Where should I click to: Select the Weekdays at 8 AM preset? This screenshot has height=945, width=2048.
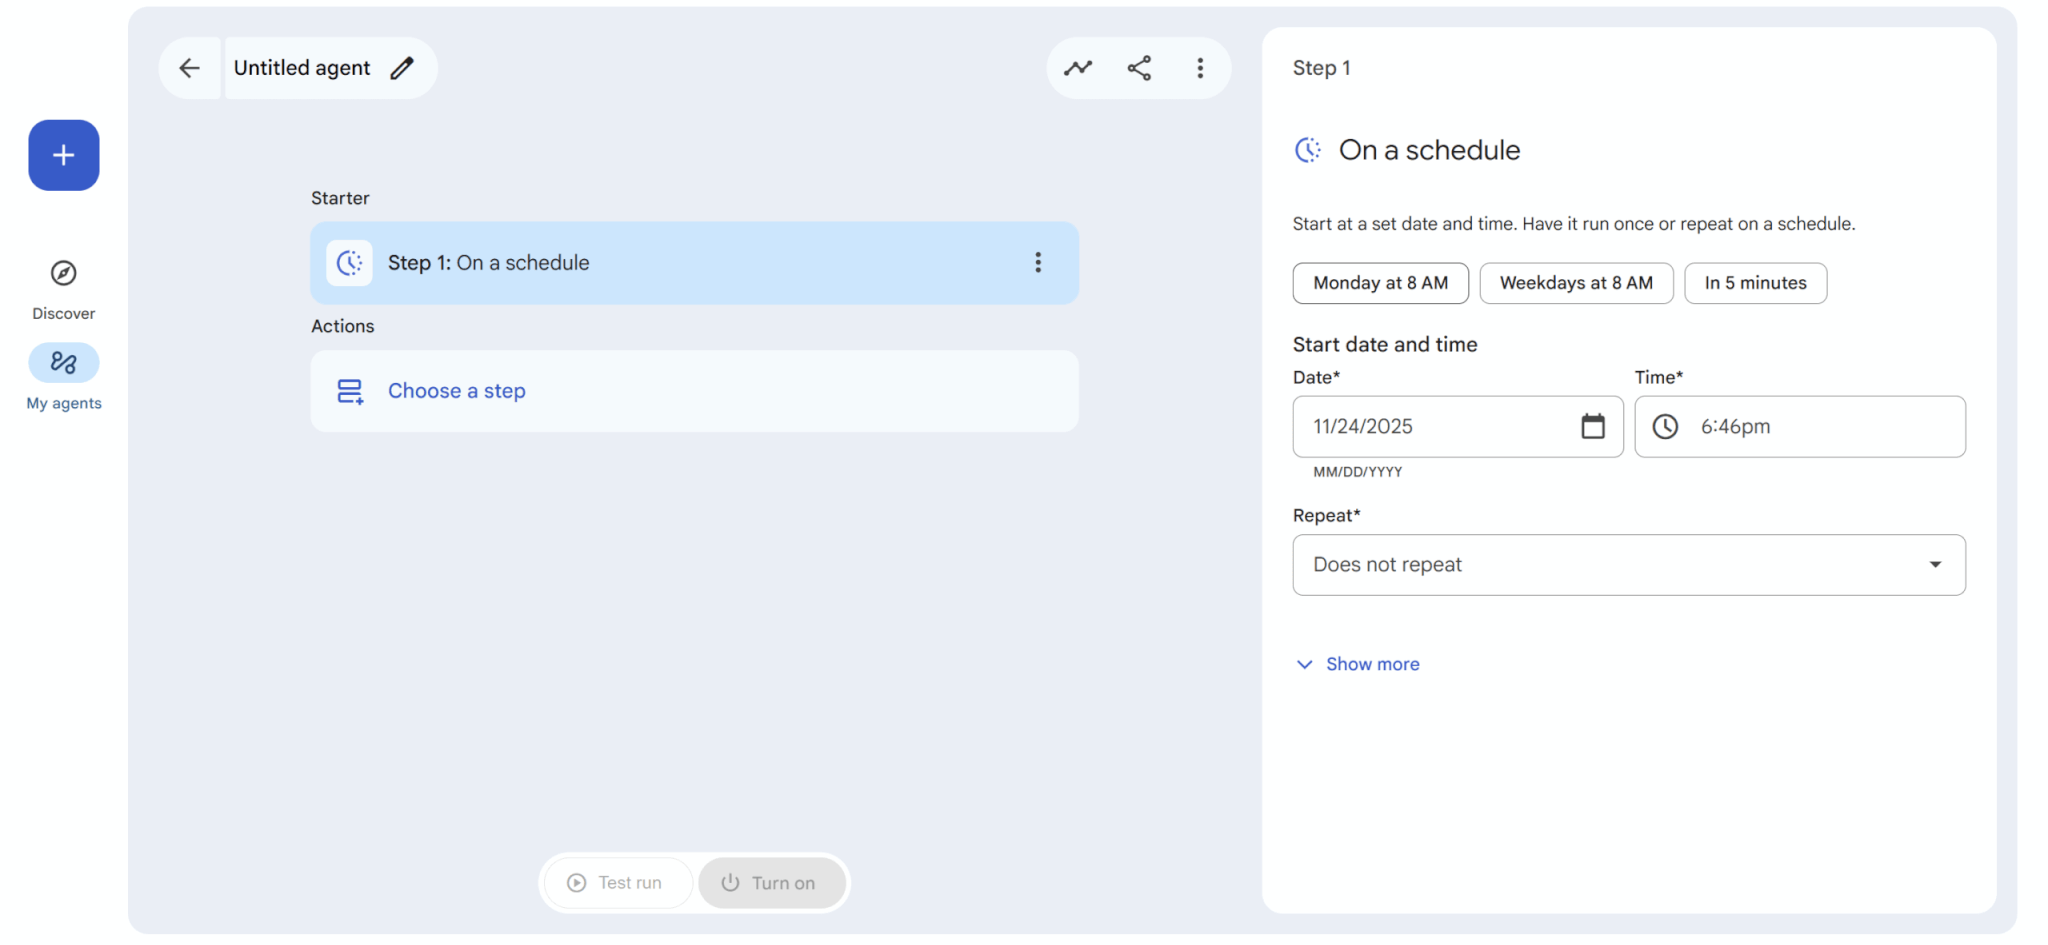tap(1576, 283)
